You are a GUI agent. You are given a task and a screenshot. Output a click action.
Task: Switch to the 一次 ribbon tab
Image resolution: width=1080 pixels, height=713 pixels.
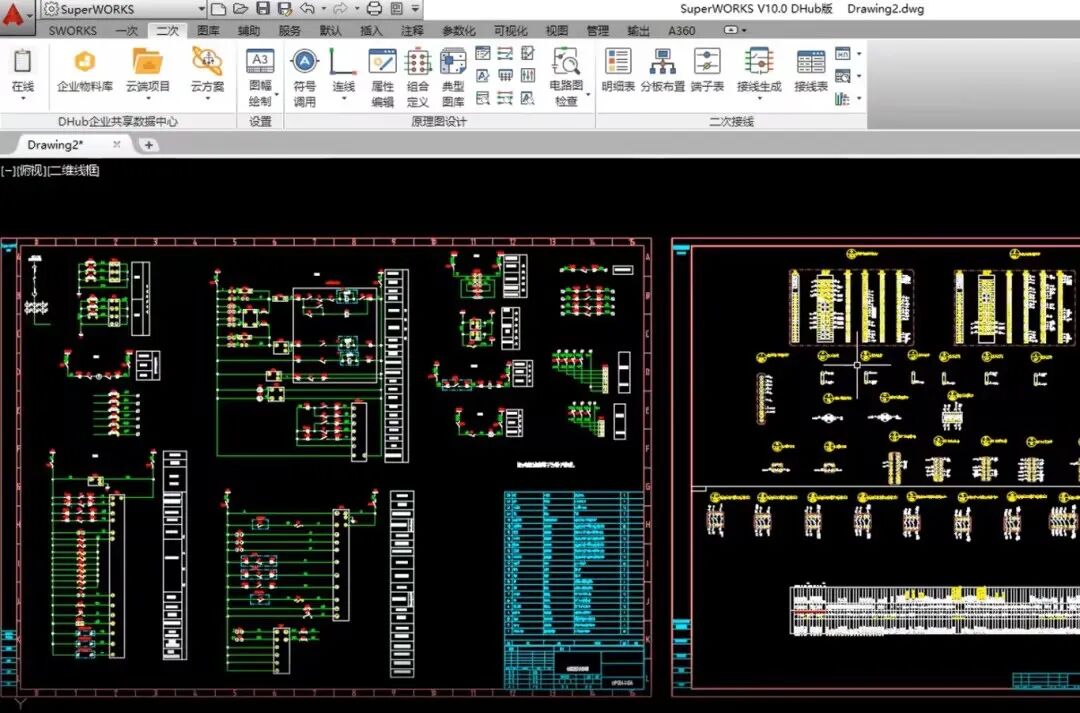click(x=126, y=31)
